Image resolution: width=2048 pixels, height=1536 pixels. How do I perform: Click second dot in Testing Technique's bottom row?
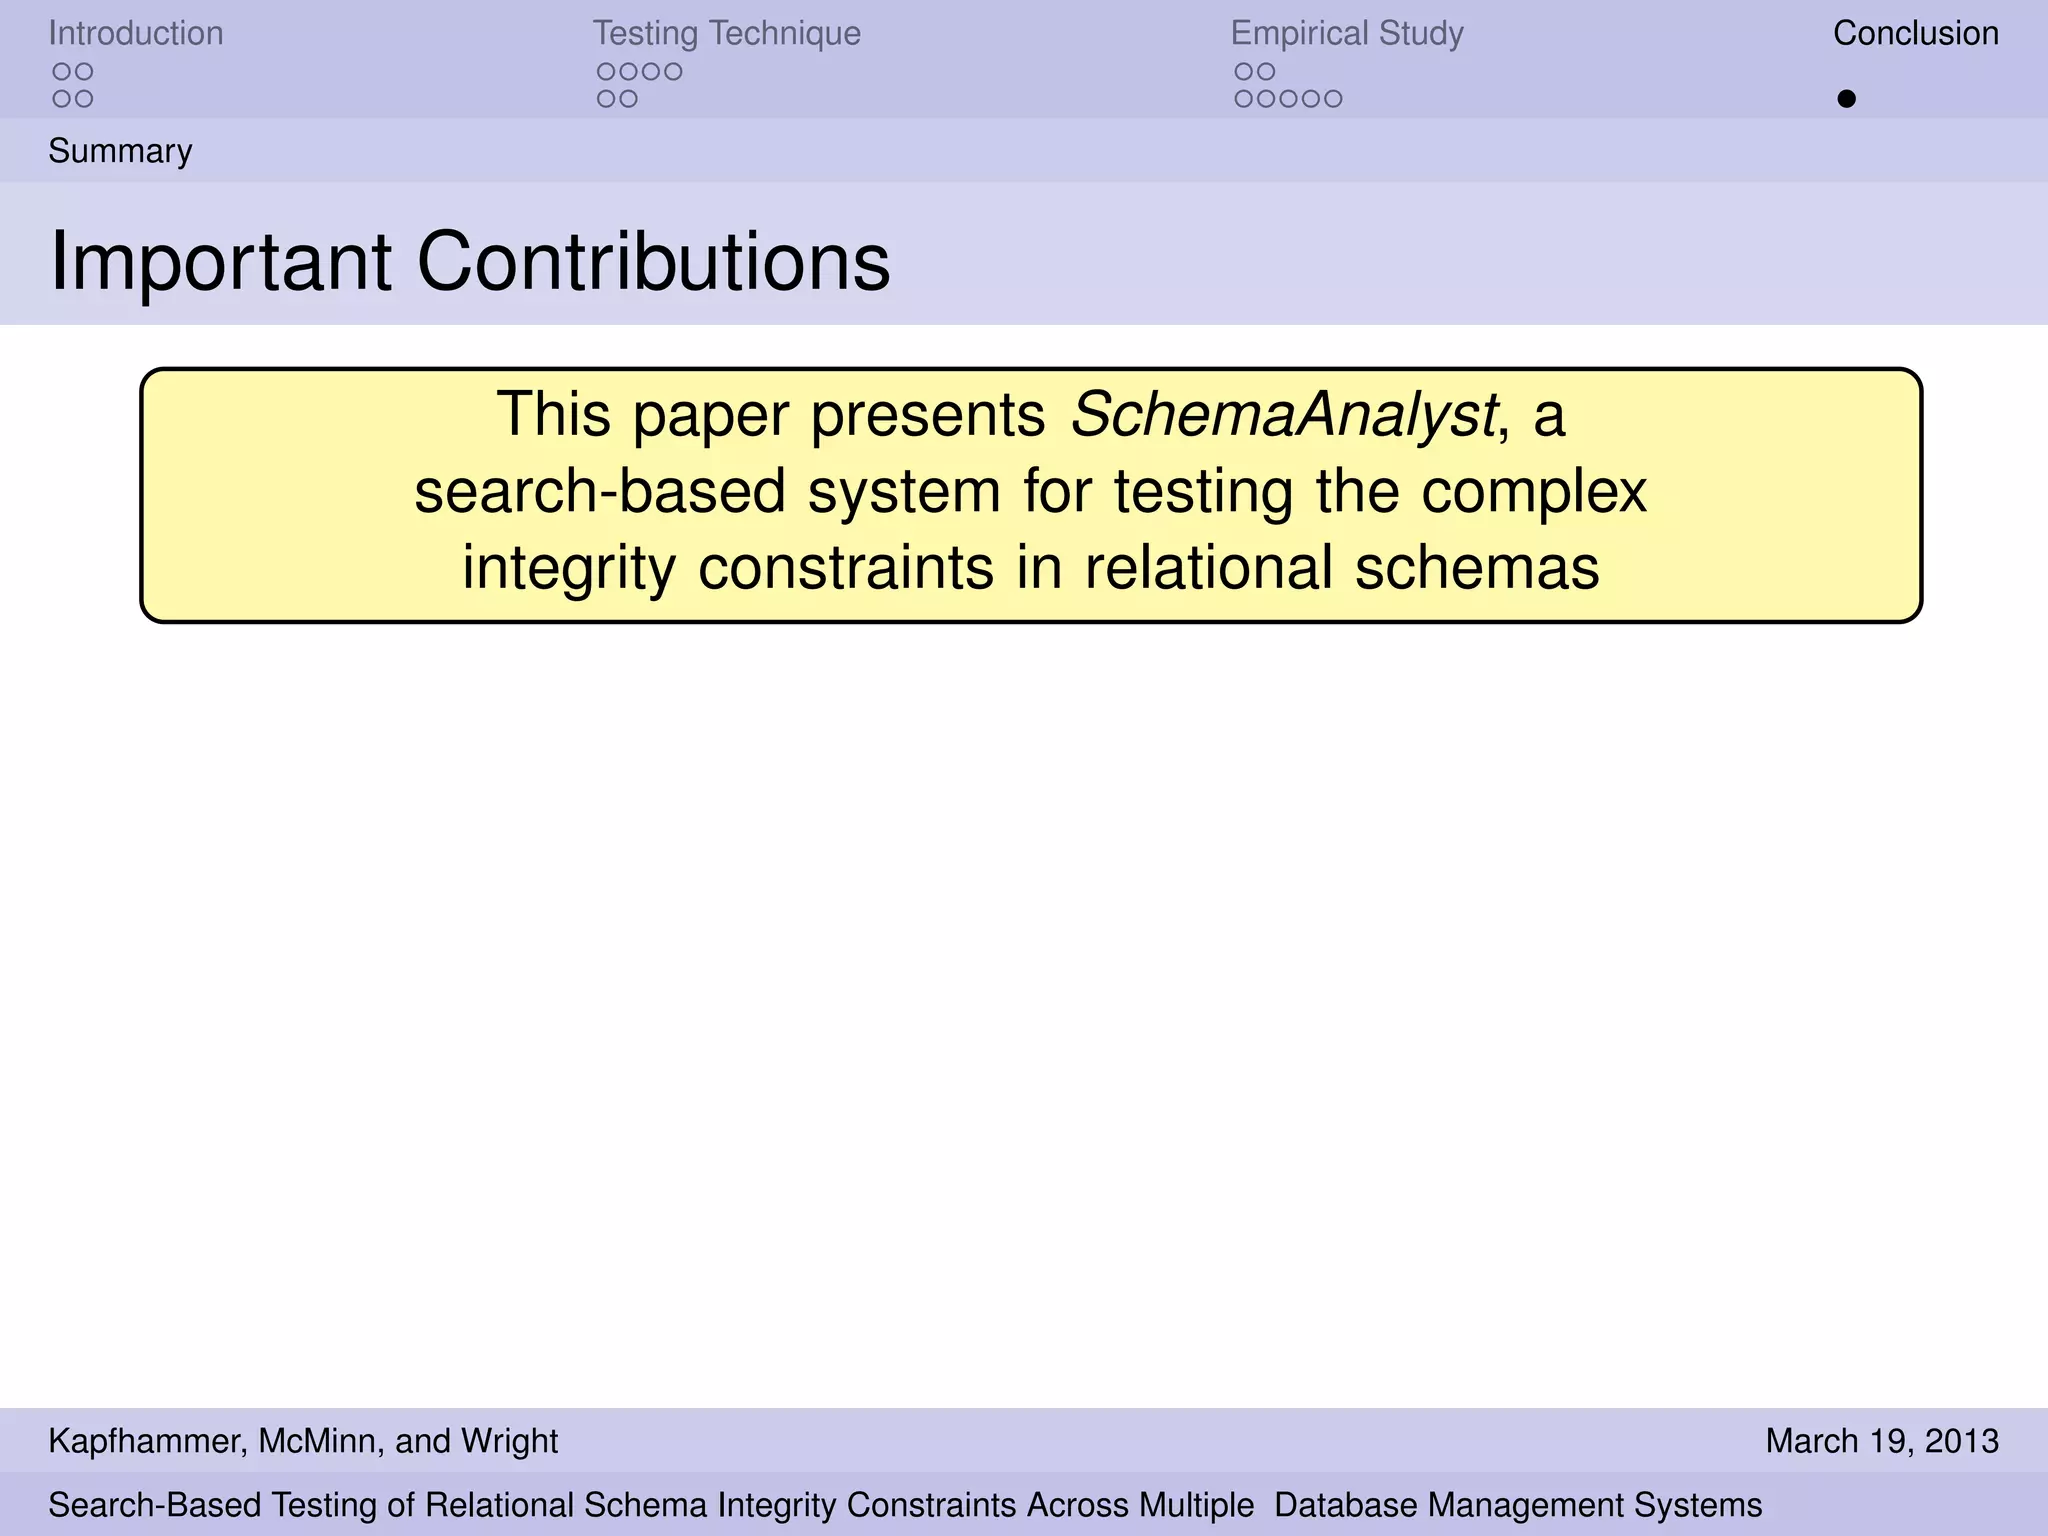point(628,99)
